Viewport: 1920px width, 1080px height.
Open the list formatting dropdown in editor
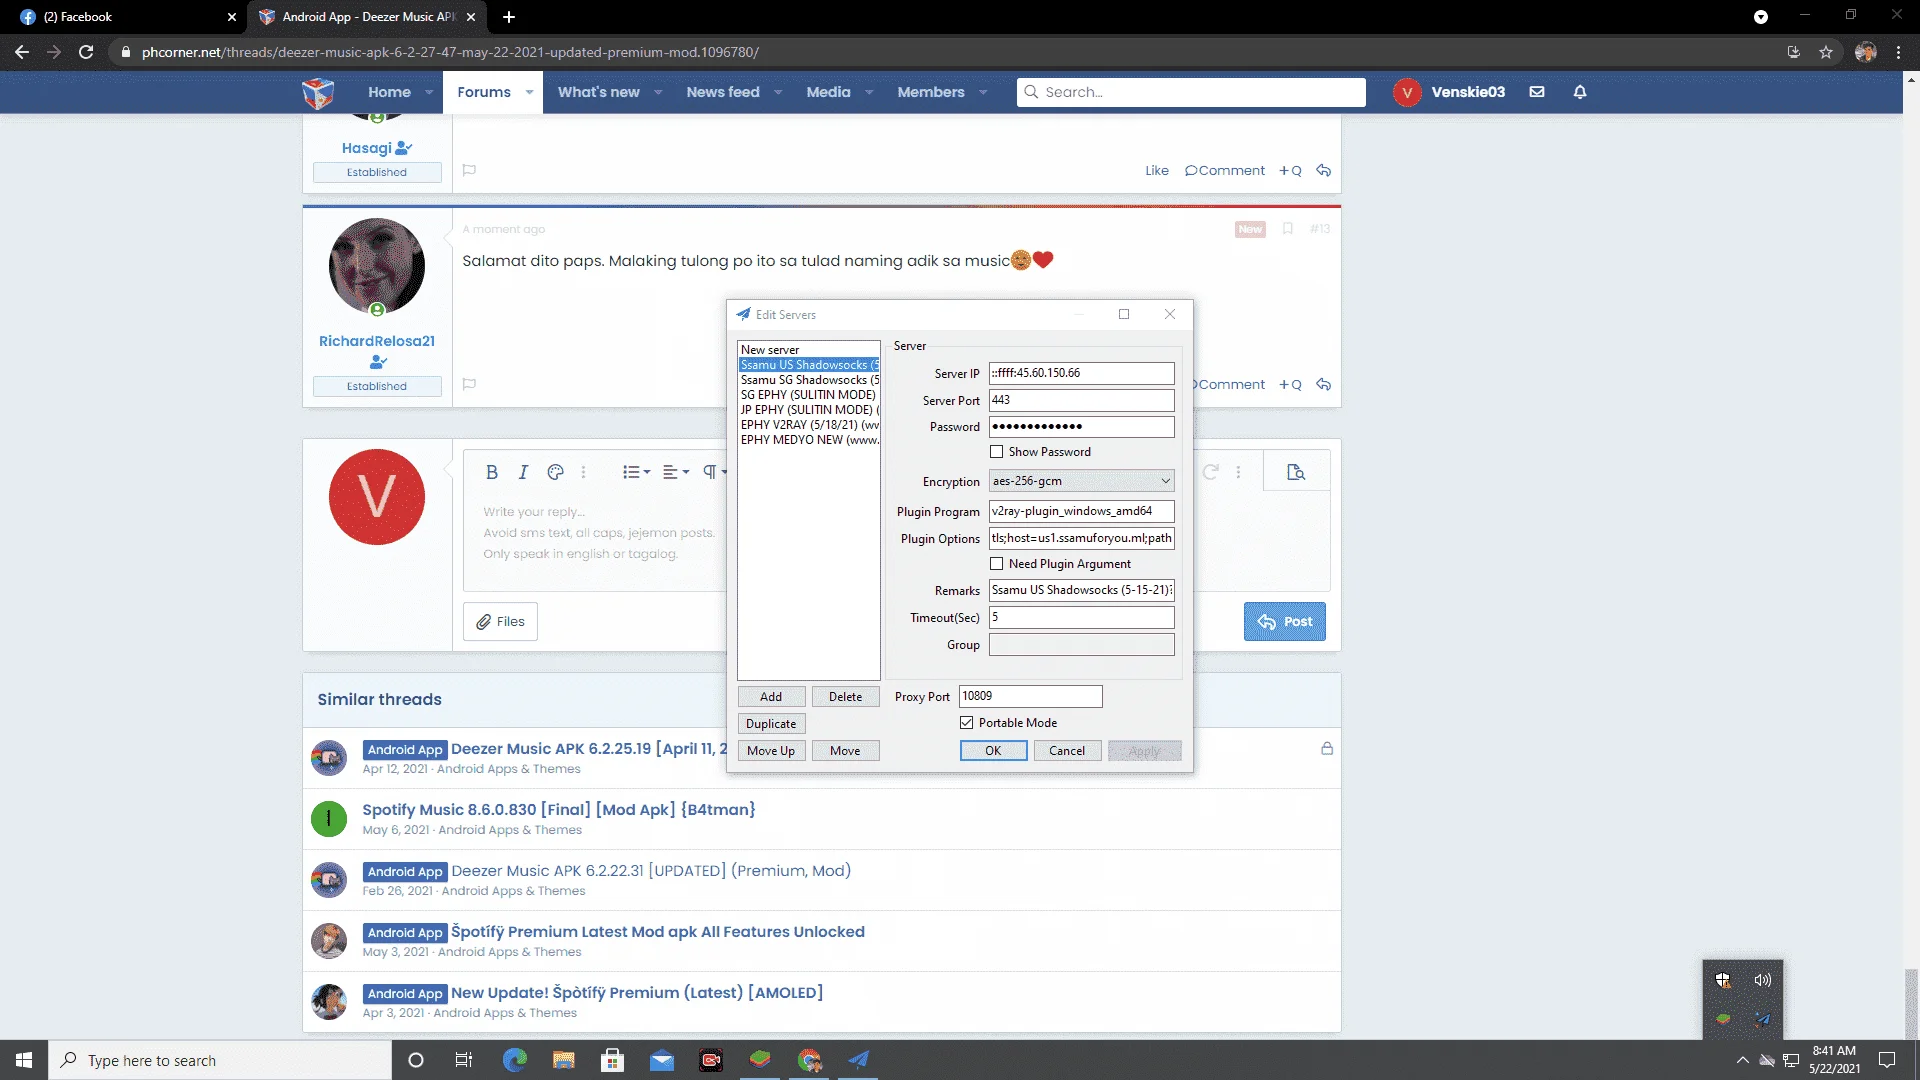click(636, 472)
